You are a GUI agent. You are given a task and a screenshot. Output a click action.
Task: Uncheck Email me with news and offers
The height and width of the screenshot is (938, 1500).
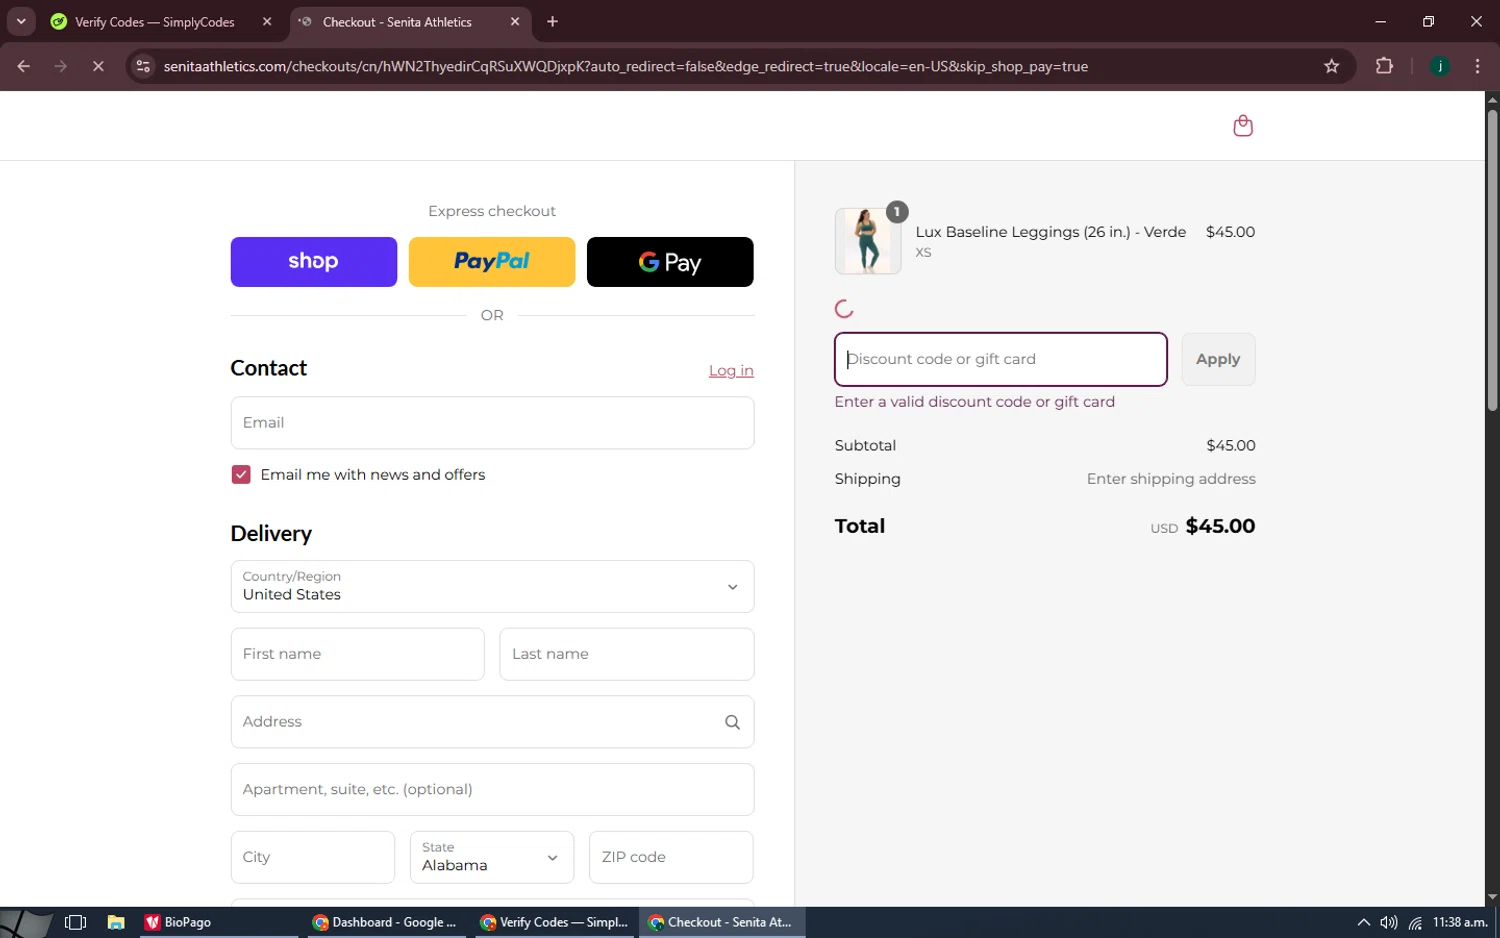tap(241, 474)
